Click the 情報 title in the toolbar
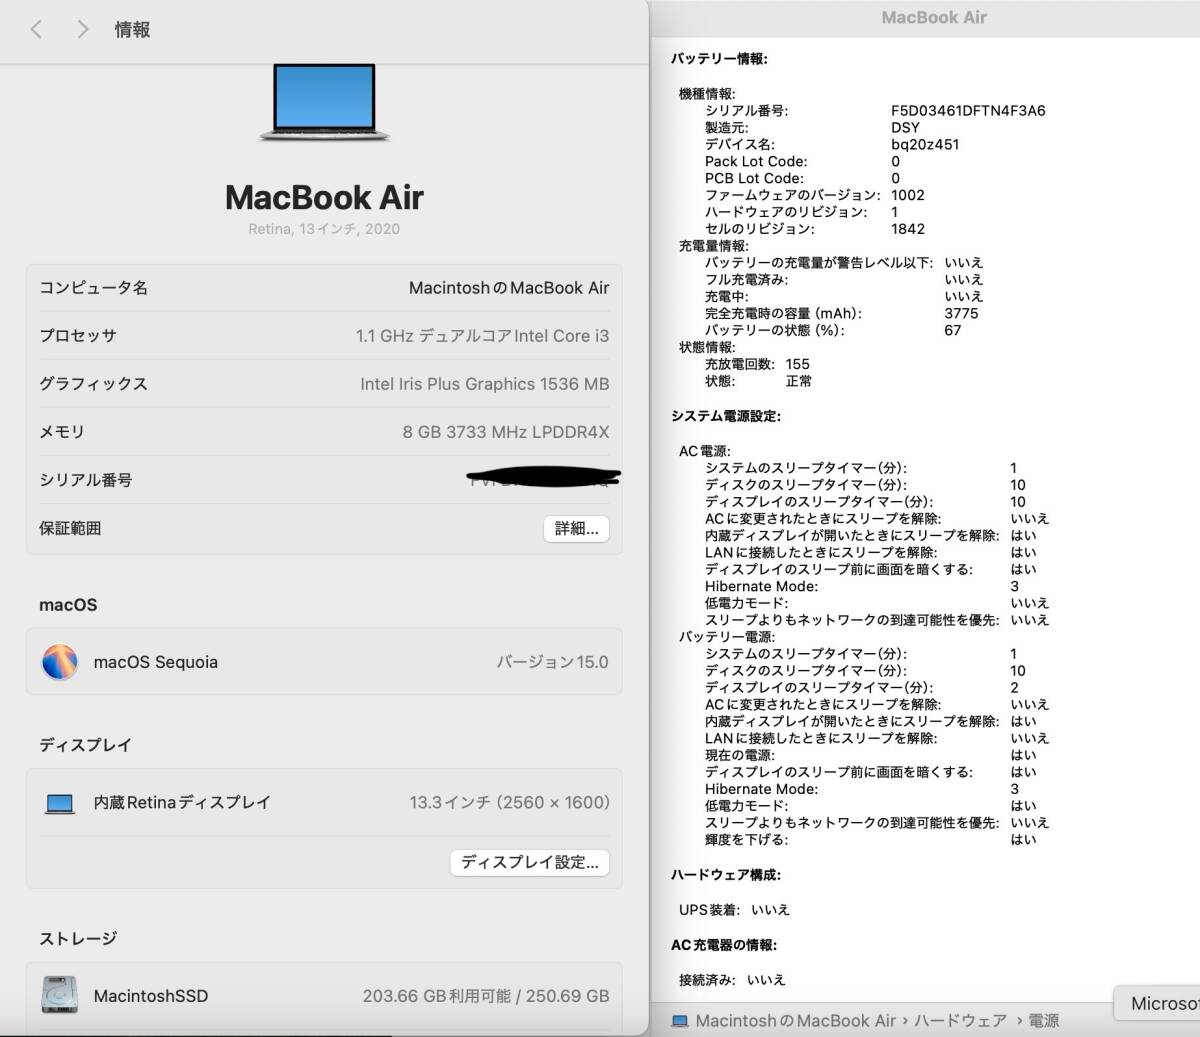This screenshot has height=1037, width=1200. coord(132,29)
